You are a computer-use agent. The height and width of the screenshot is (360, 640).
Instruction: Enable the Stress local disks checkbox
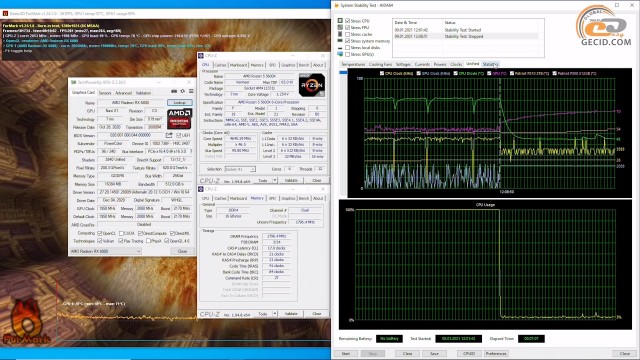point(347,47)
